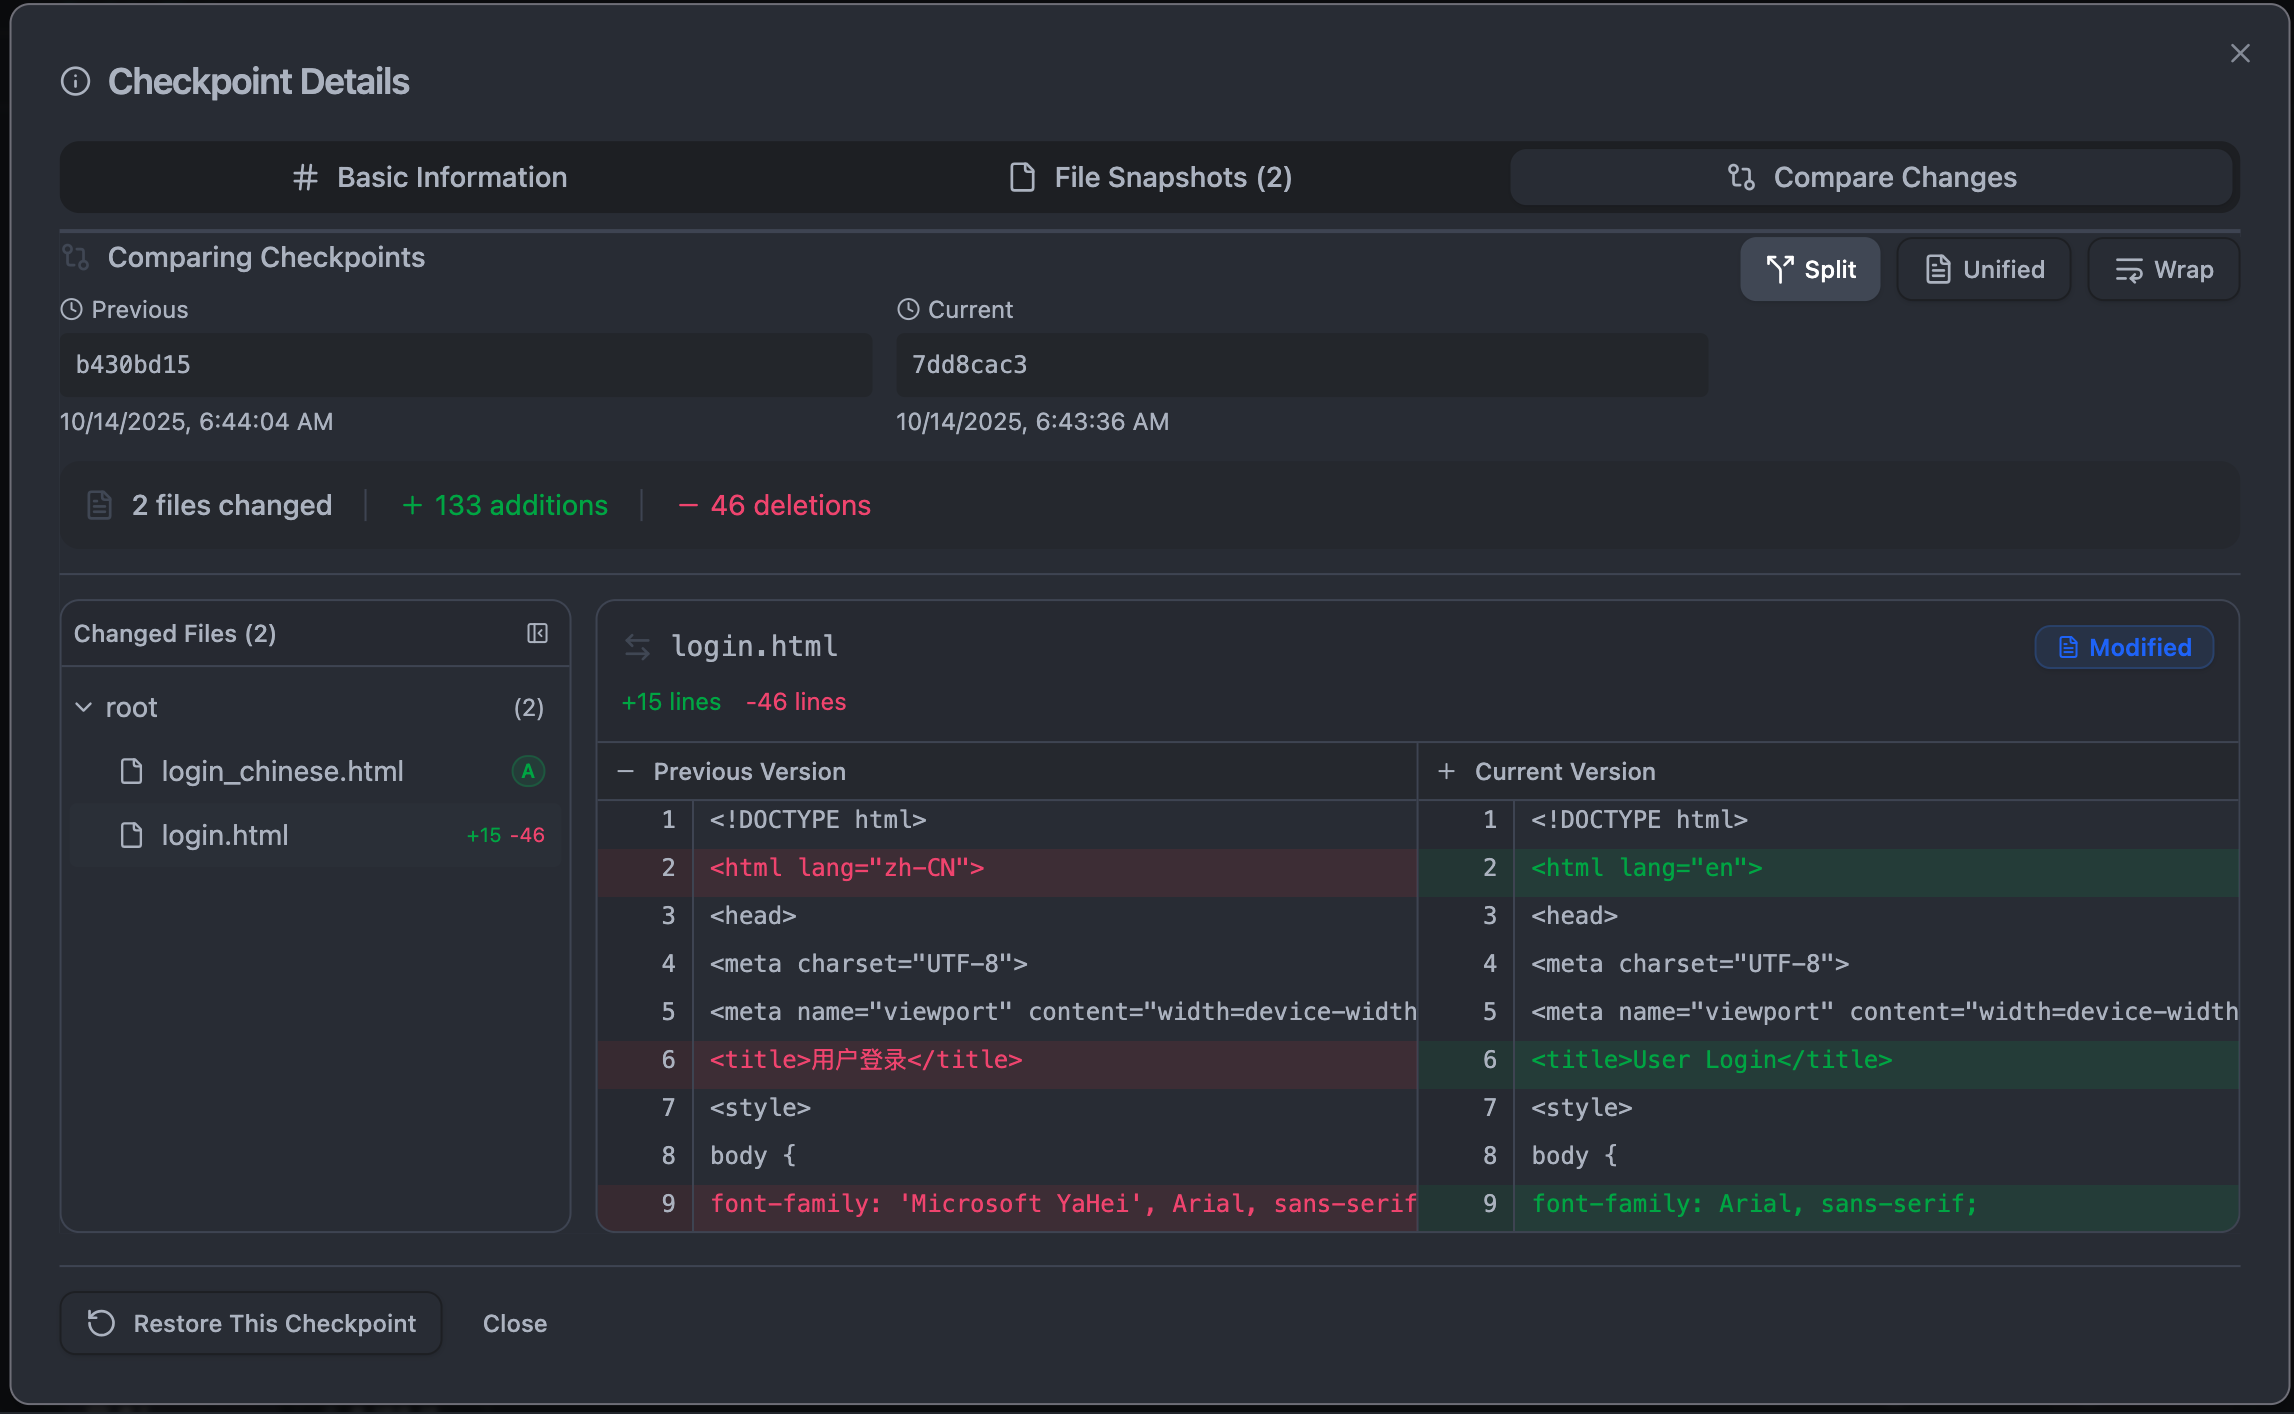
Task: Click the clock icon next to Previous
Action: [71, 309]
